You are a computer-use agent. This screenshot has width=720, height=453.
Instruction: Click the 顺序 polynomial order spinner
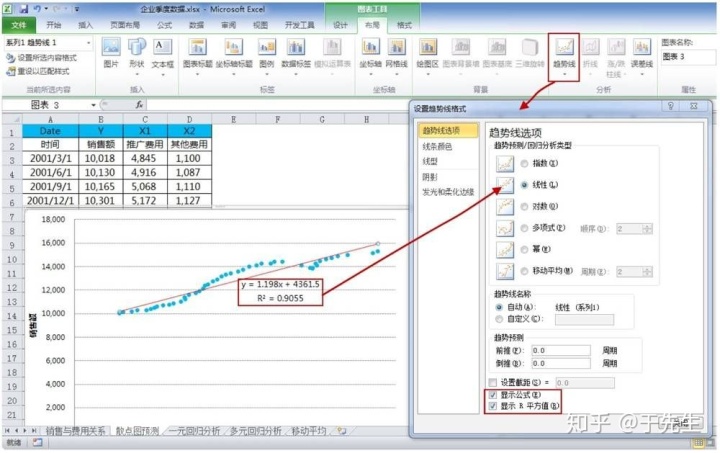[647, 228]
